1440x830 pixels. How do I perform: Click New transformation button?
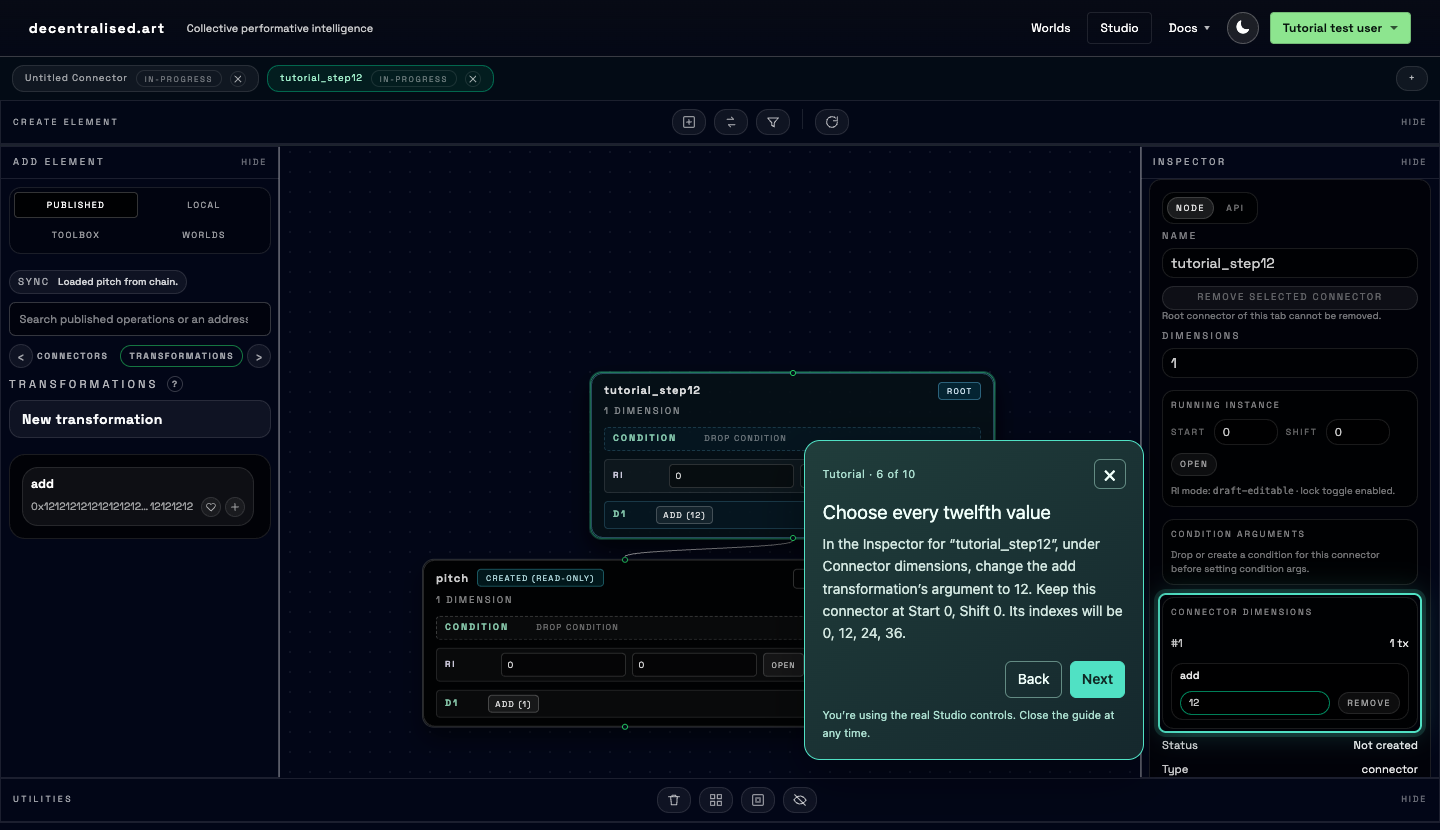coord(140,419)
